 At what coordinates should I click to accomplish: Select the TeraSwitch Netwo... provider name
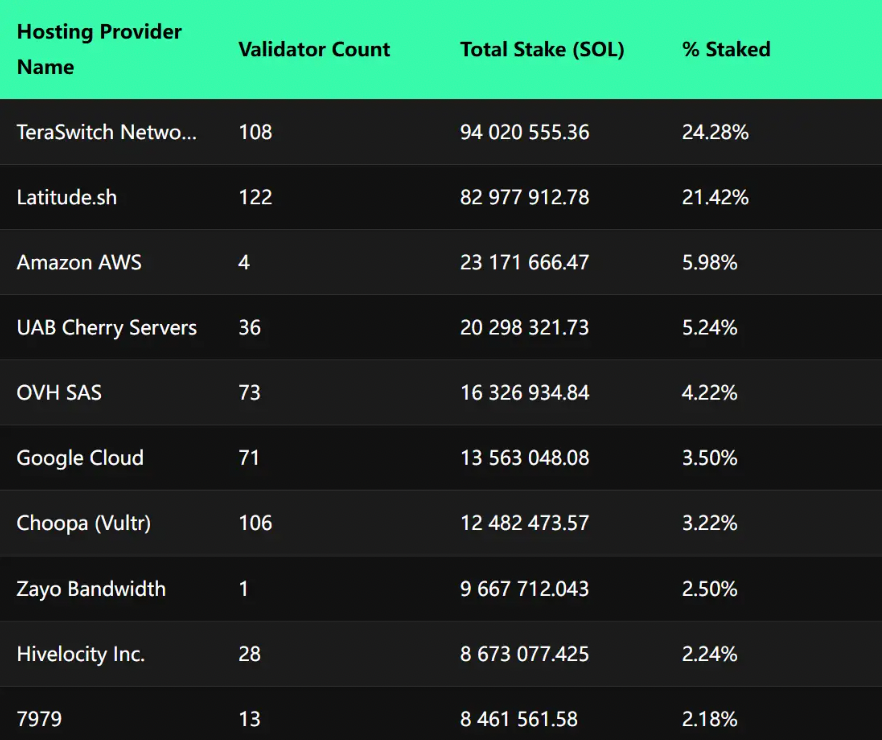(107, 132)
